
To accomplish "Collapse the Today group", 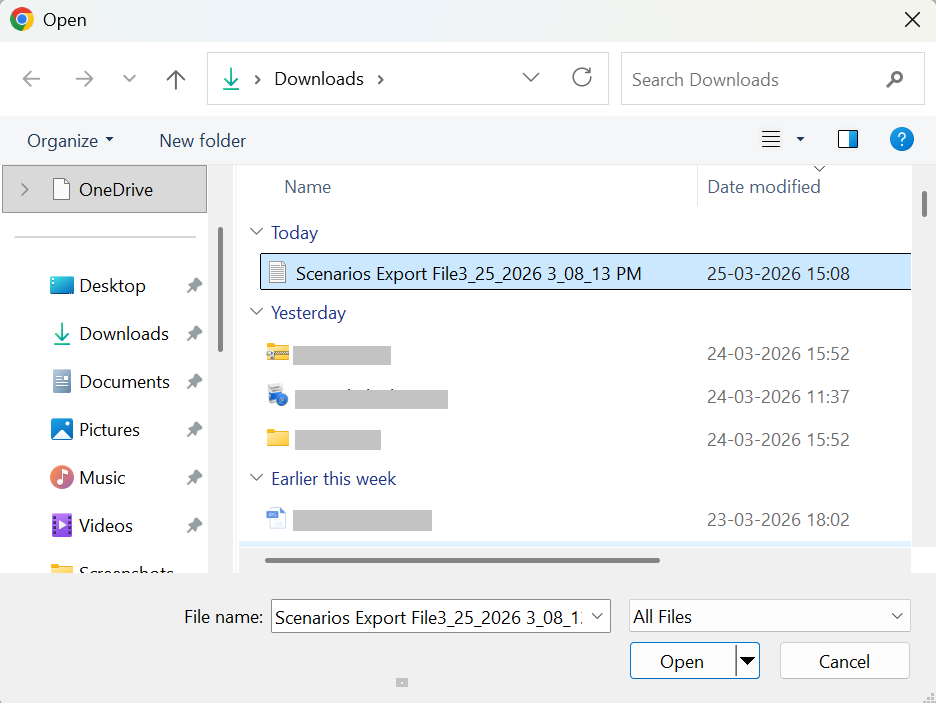I will click(x=256, y=232).
